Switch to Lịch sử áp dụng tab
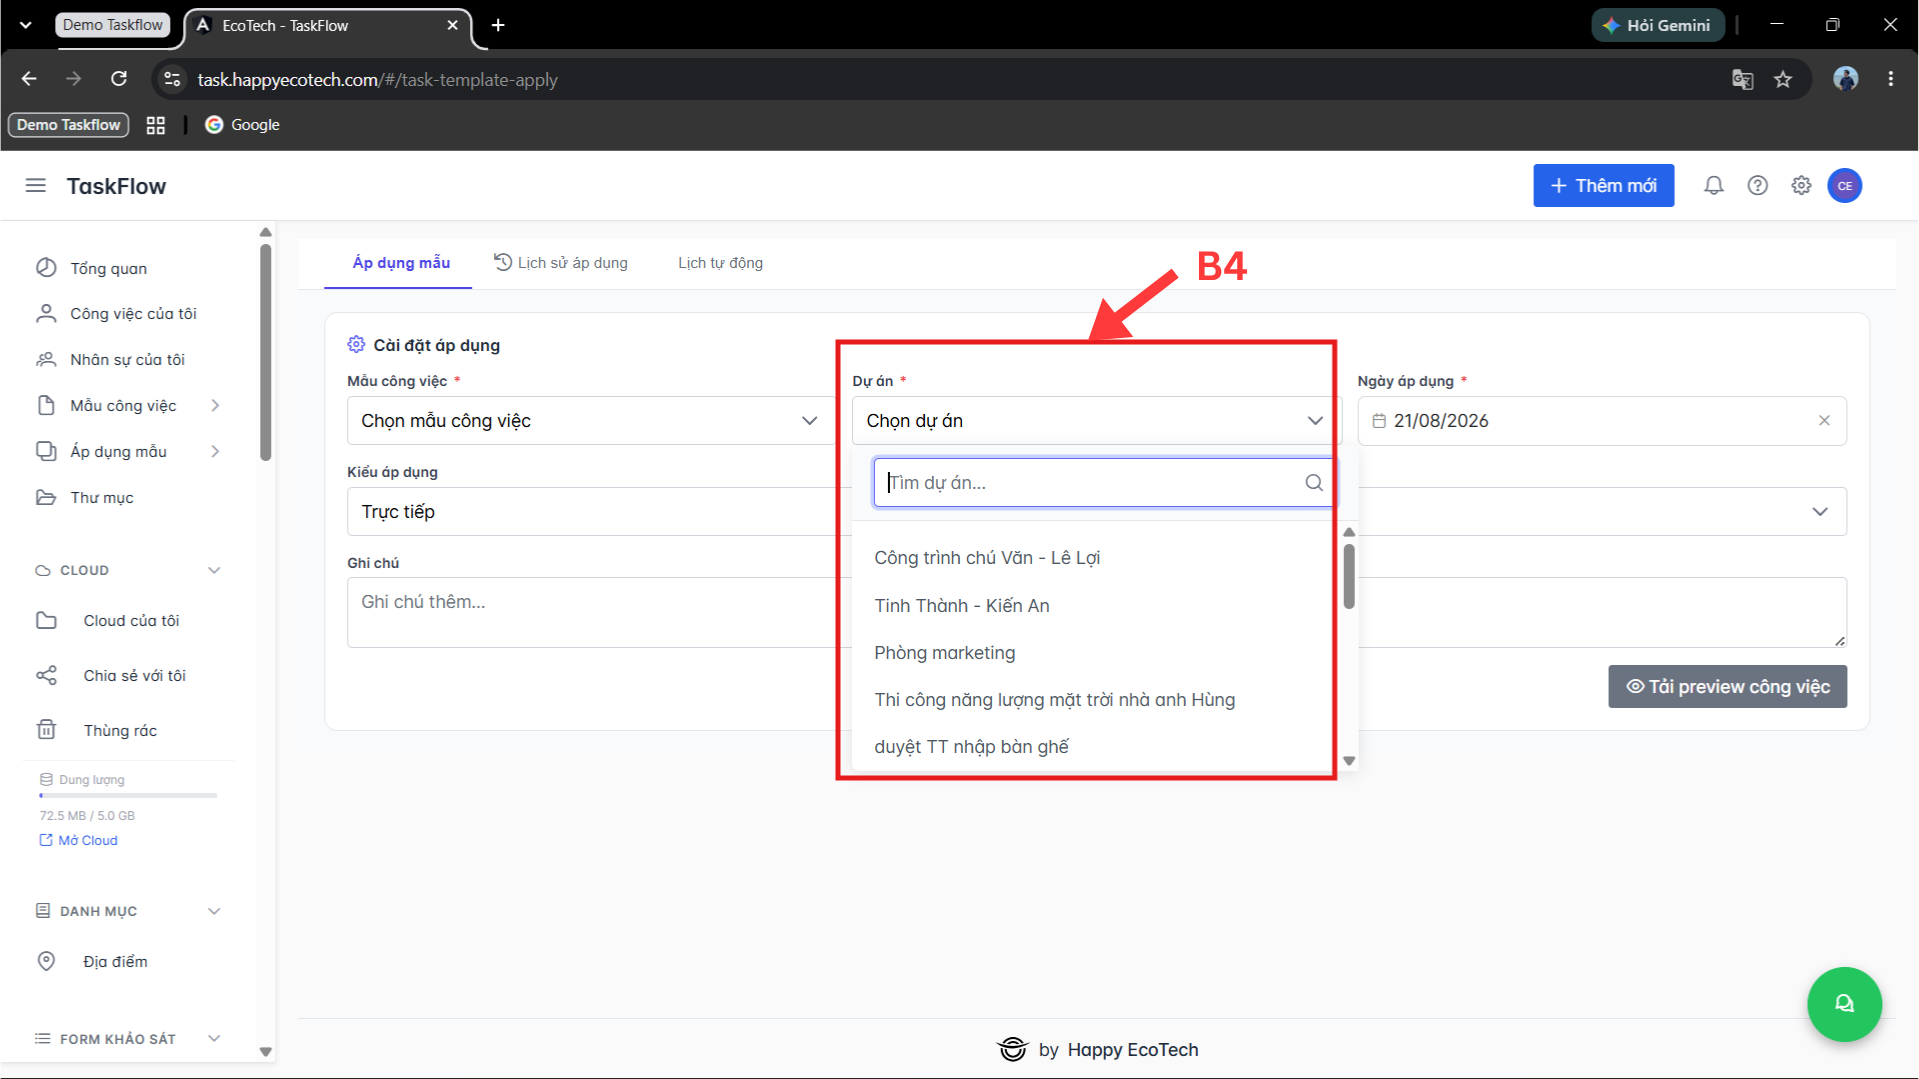Image resolution: width=1919 pixels, height=1079 pixels. click(561, 263)
